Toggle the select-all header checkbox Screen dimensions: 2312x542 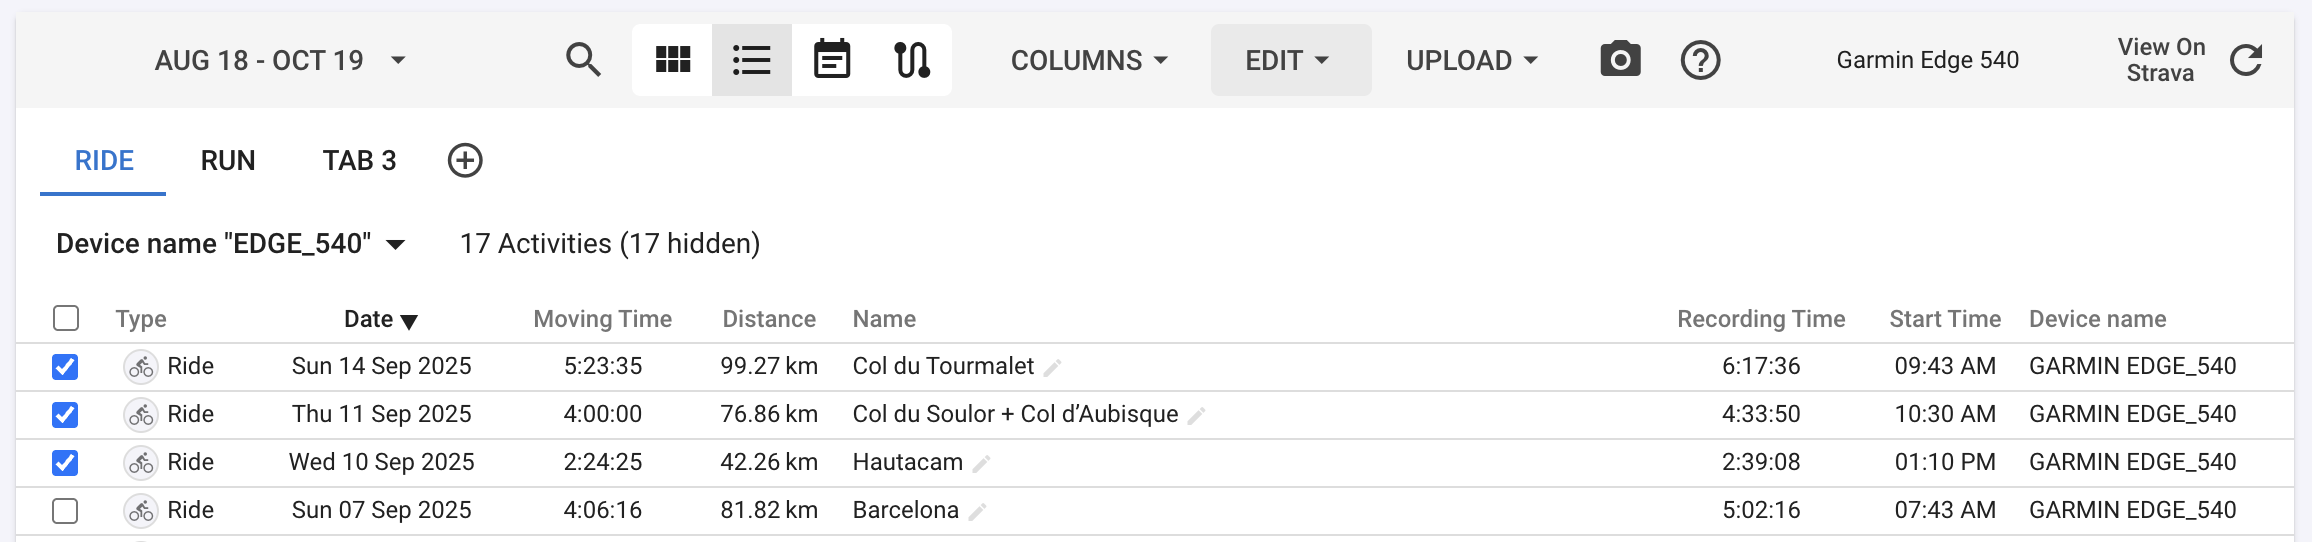coord(65,318)
